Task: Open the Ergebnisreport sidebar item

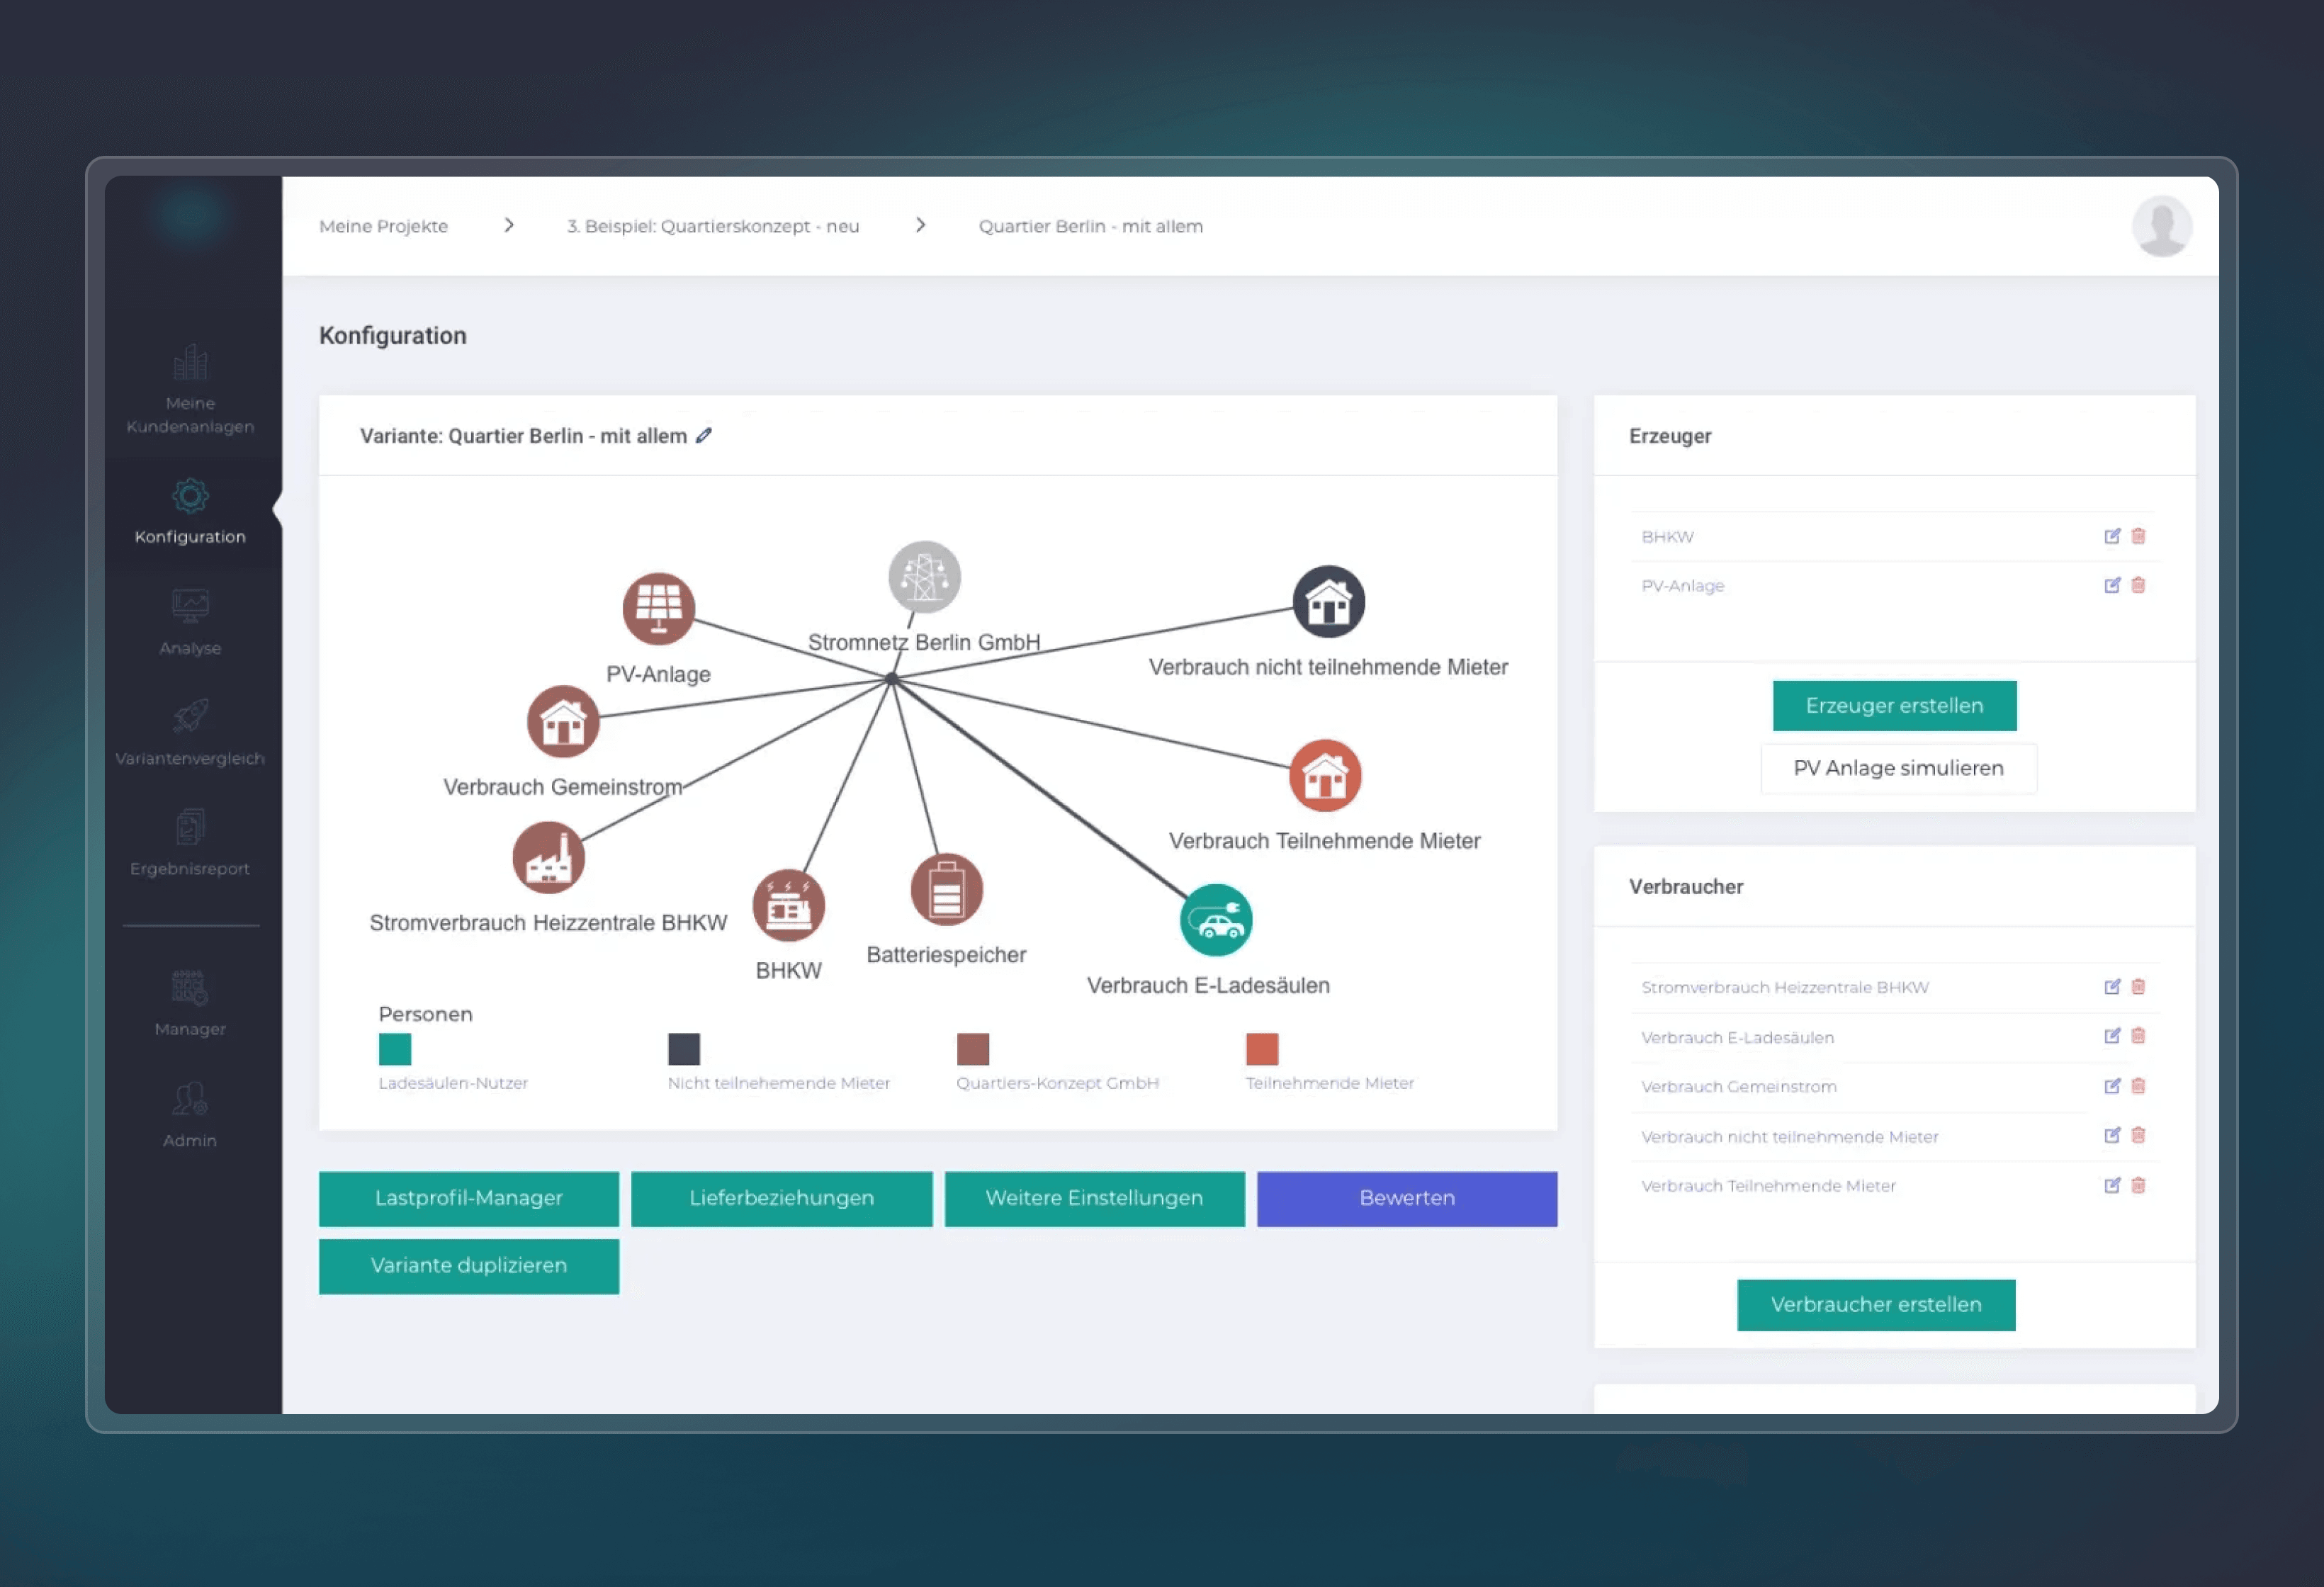Action: (190, 842)
